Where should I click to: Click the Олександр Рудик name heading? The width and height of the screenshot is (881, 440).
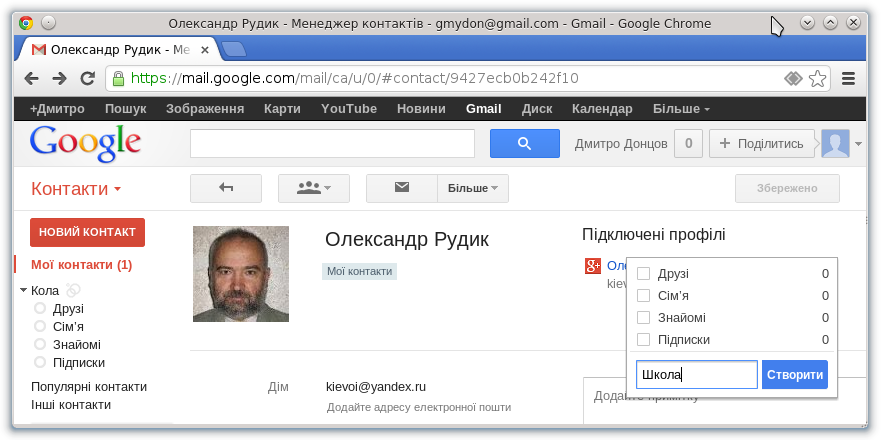pyautogui.click(x=407, y=239)
